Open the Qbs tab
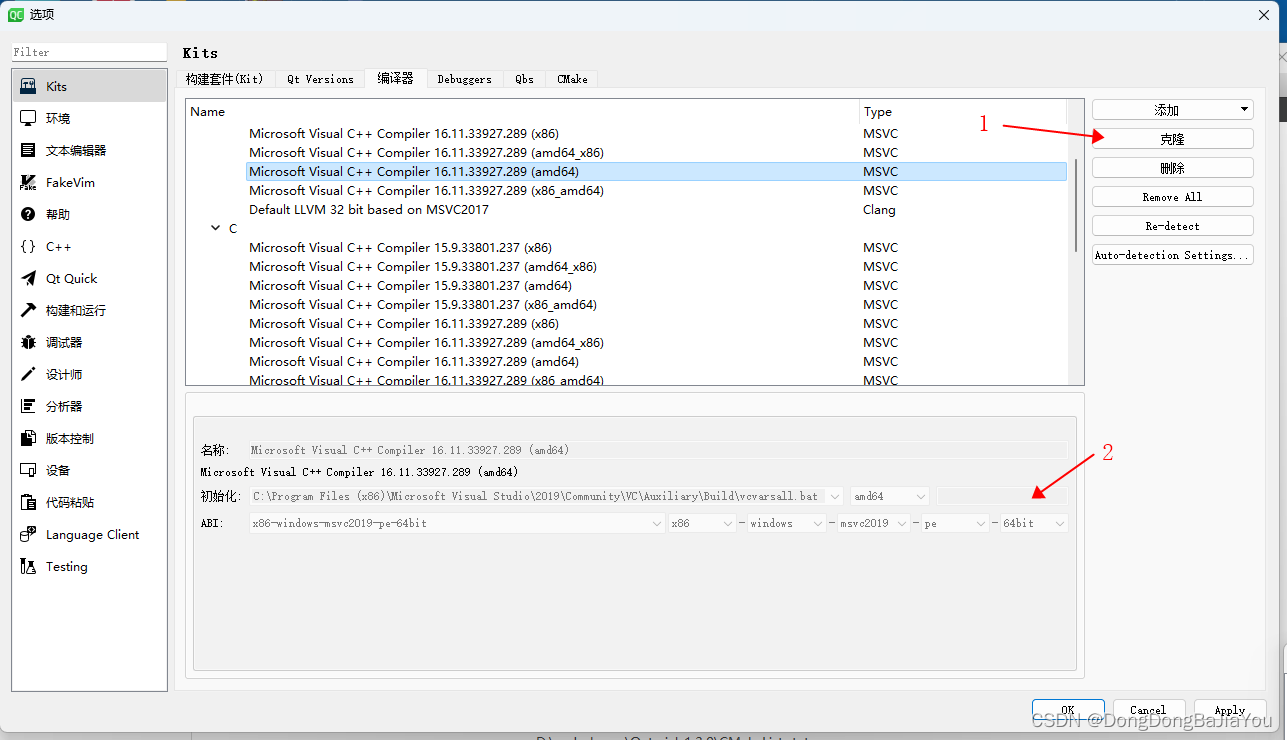 [525, 79]
